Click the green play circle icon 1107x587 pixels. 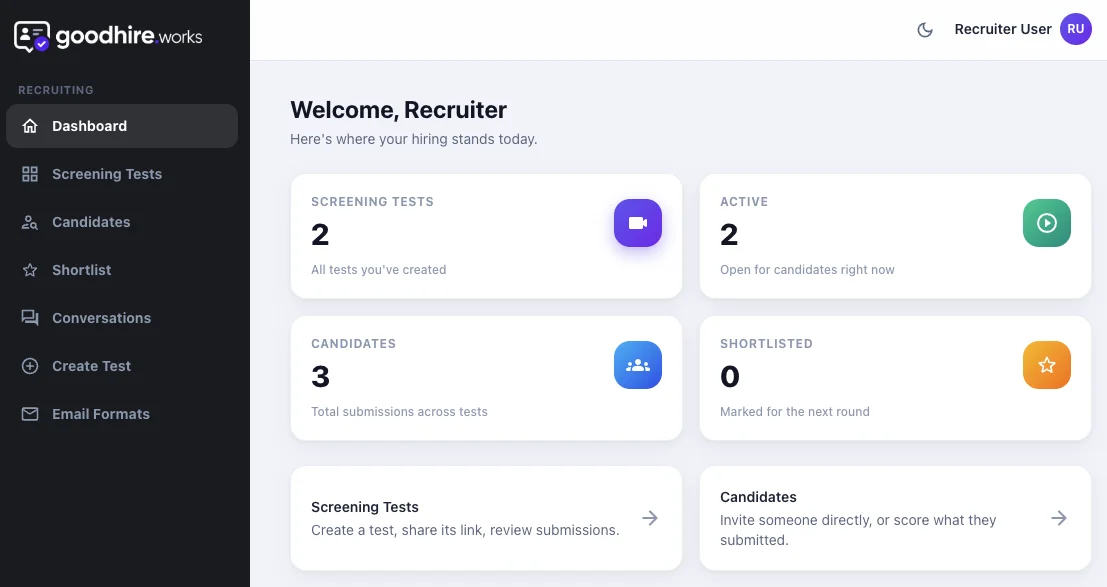(1046, 223)
